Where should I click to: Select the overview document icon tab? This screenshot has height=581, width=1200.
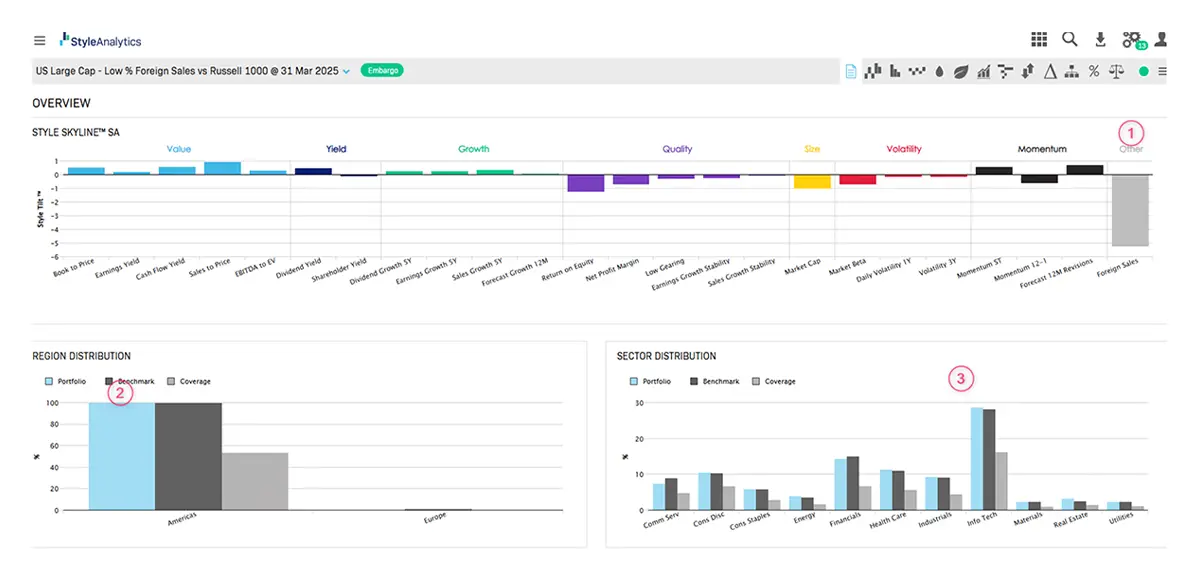pyautogui.click(x=851, y=72)
